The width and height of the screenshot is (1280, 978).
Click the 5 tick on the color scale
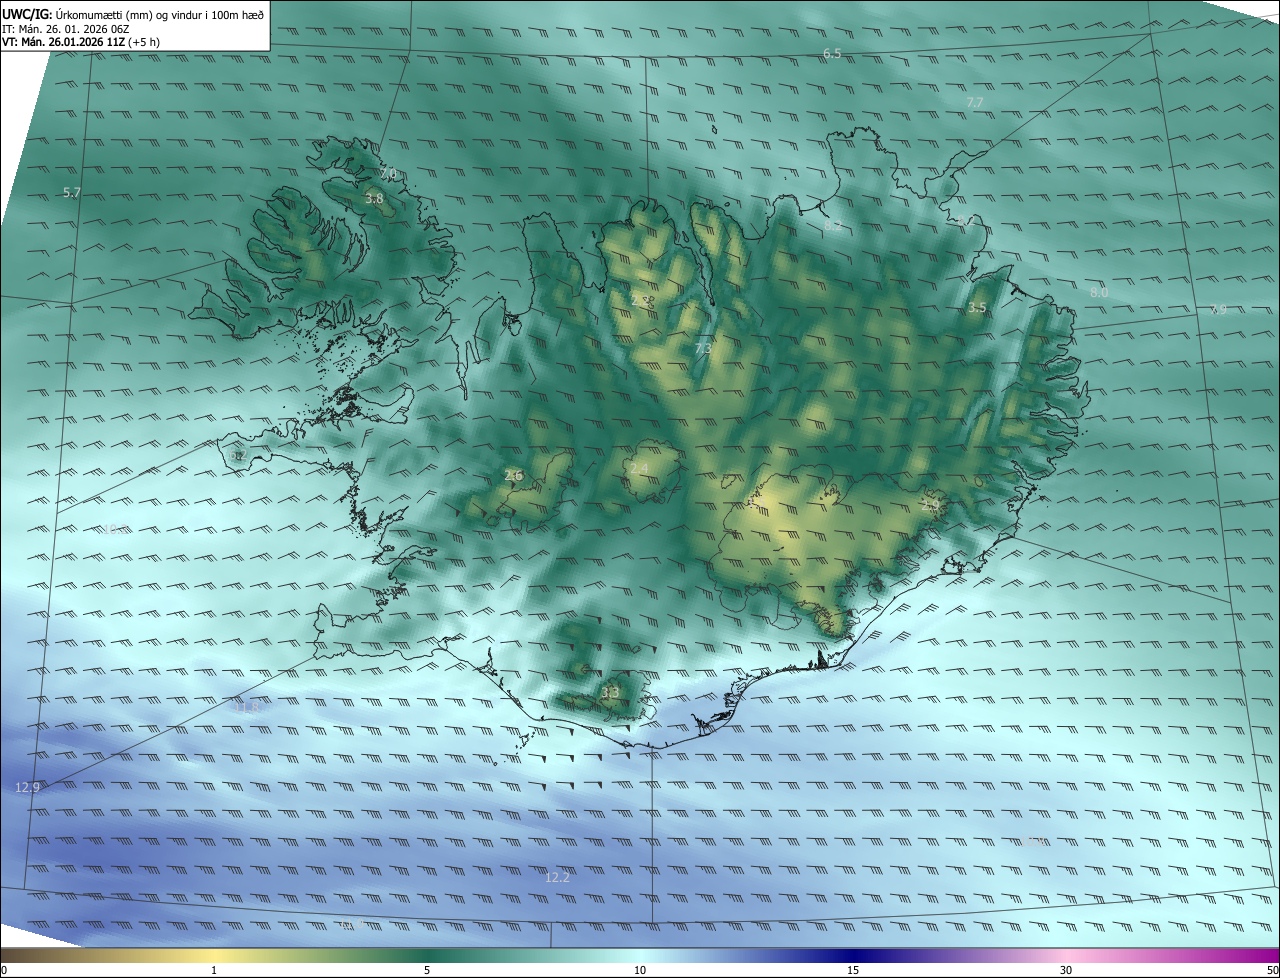click(x=427, y=970)
